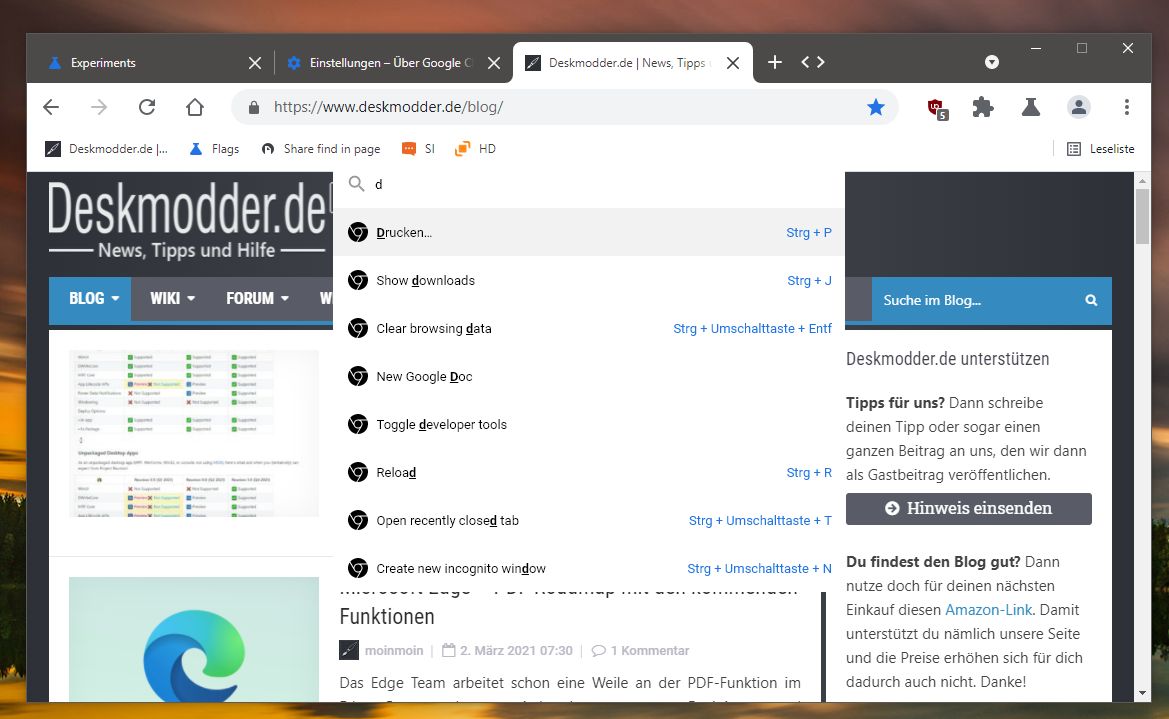The width and height of the screenshot is (1169, 719).
Task: Open the Experiments flask toolbar icon
Action: point(1031,107)
